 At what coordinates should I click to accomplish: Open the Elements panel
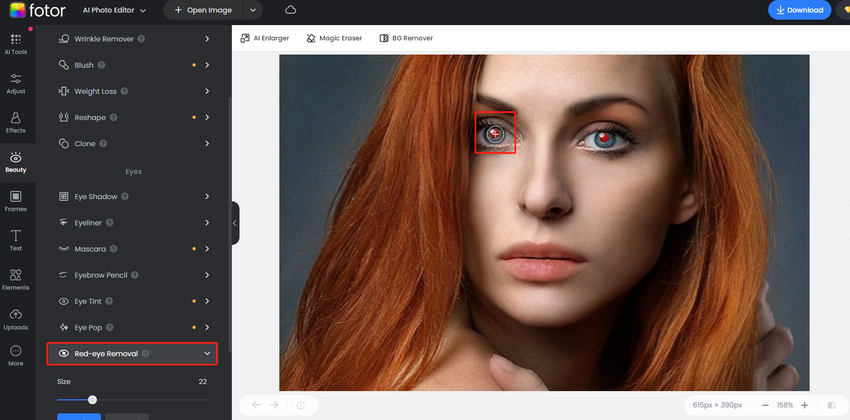(x=15, y=279)
